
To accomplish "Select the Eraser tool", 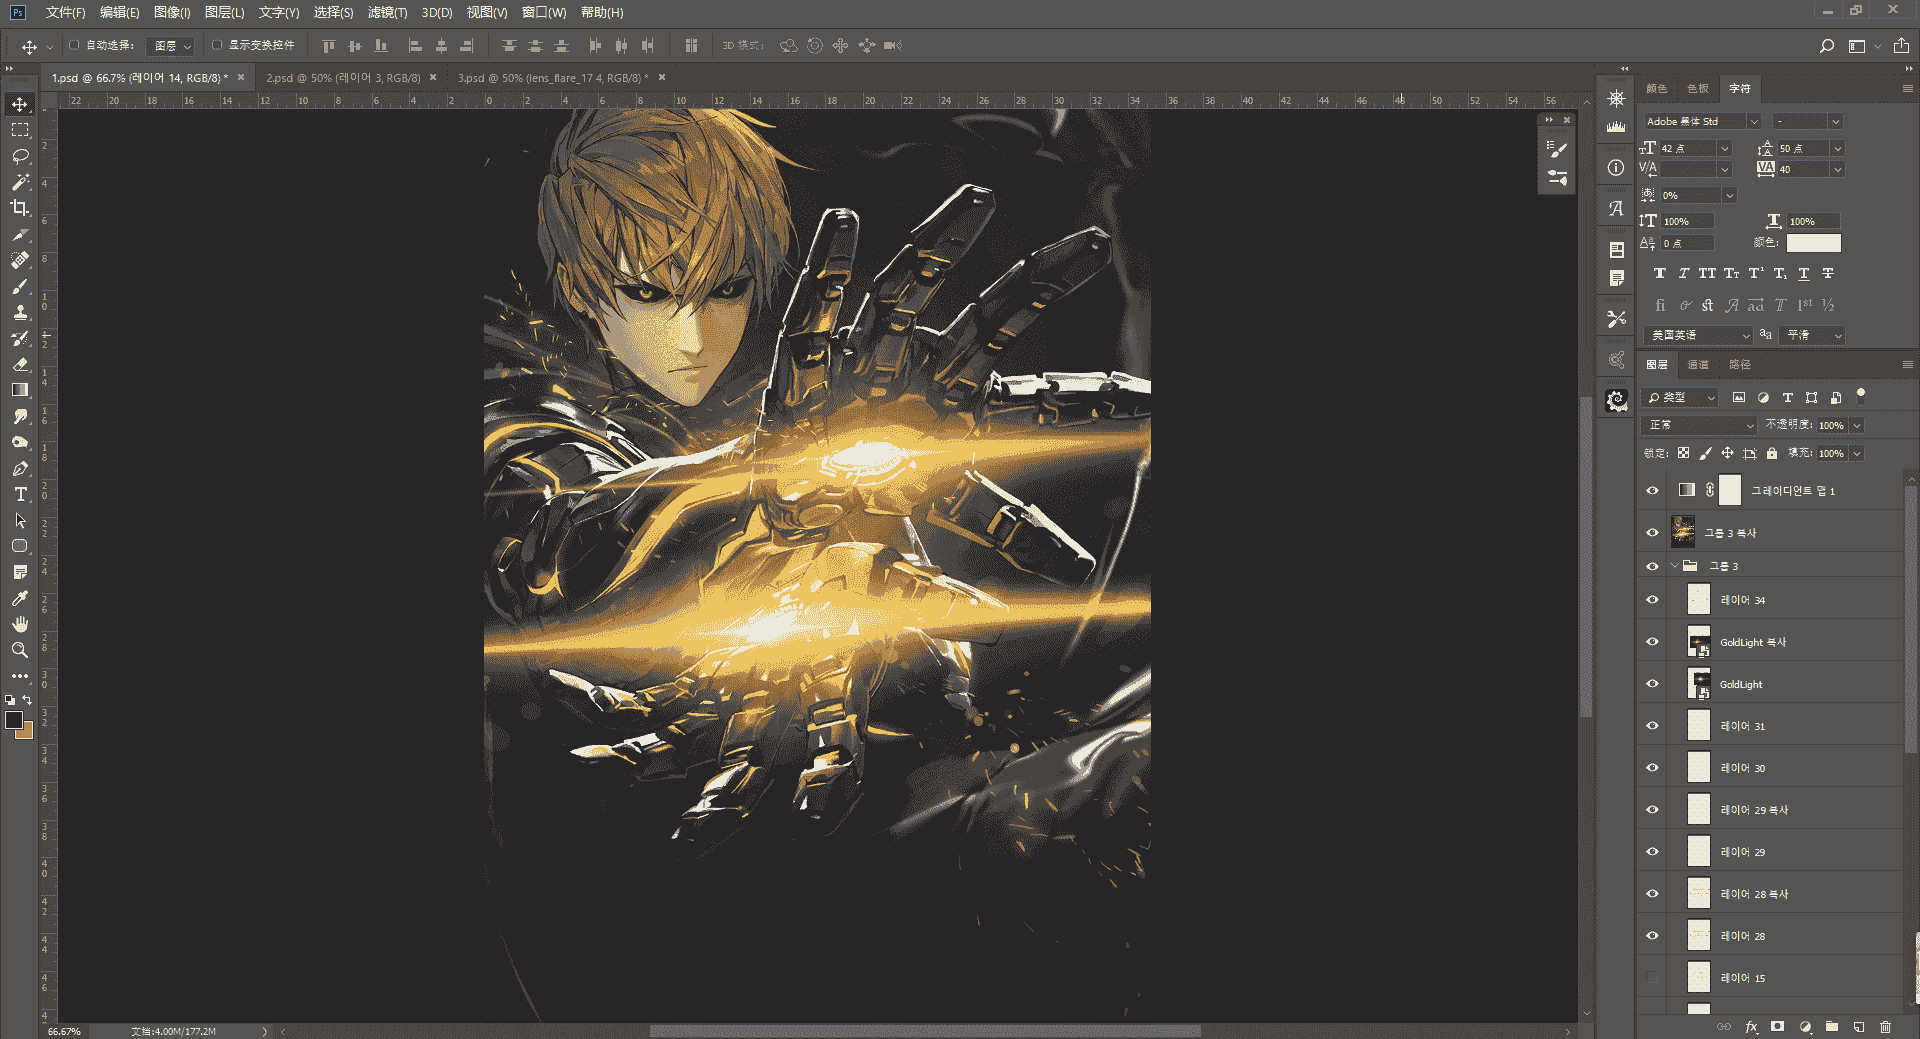I will tap(20, 364).
